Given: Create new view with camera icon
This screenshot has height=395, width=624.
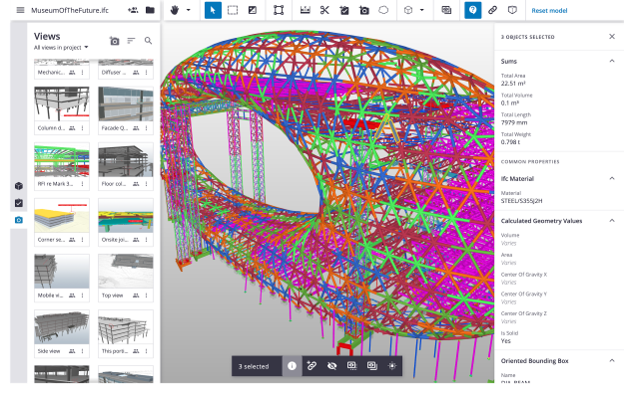Looking at the screenshot, I should pyautogui.click(x=115, y=41).
